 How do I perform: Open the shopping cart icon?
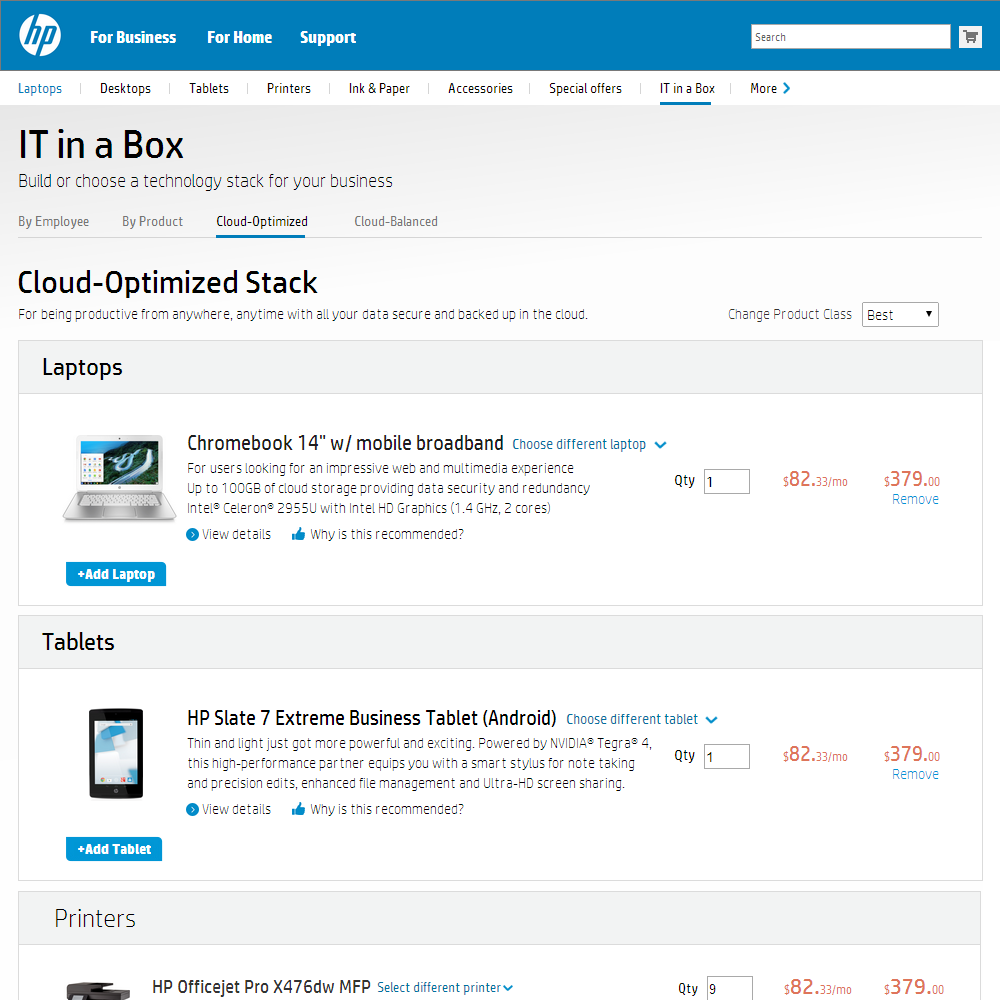coord(969,36)
